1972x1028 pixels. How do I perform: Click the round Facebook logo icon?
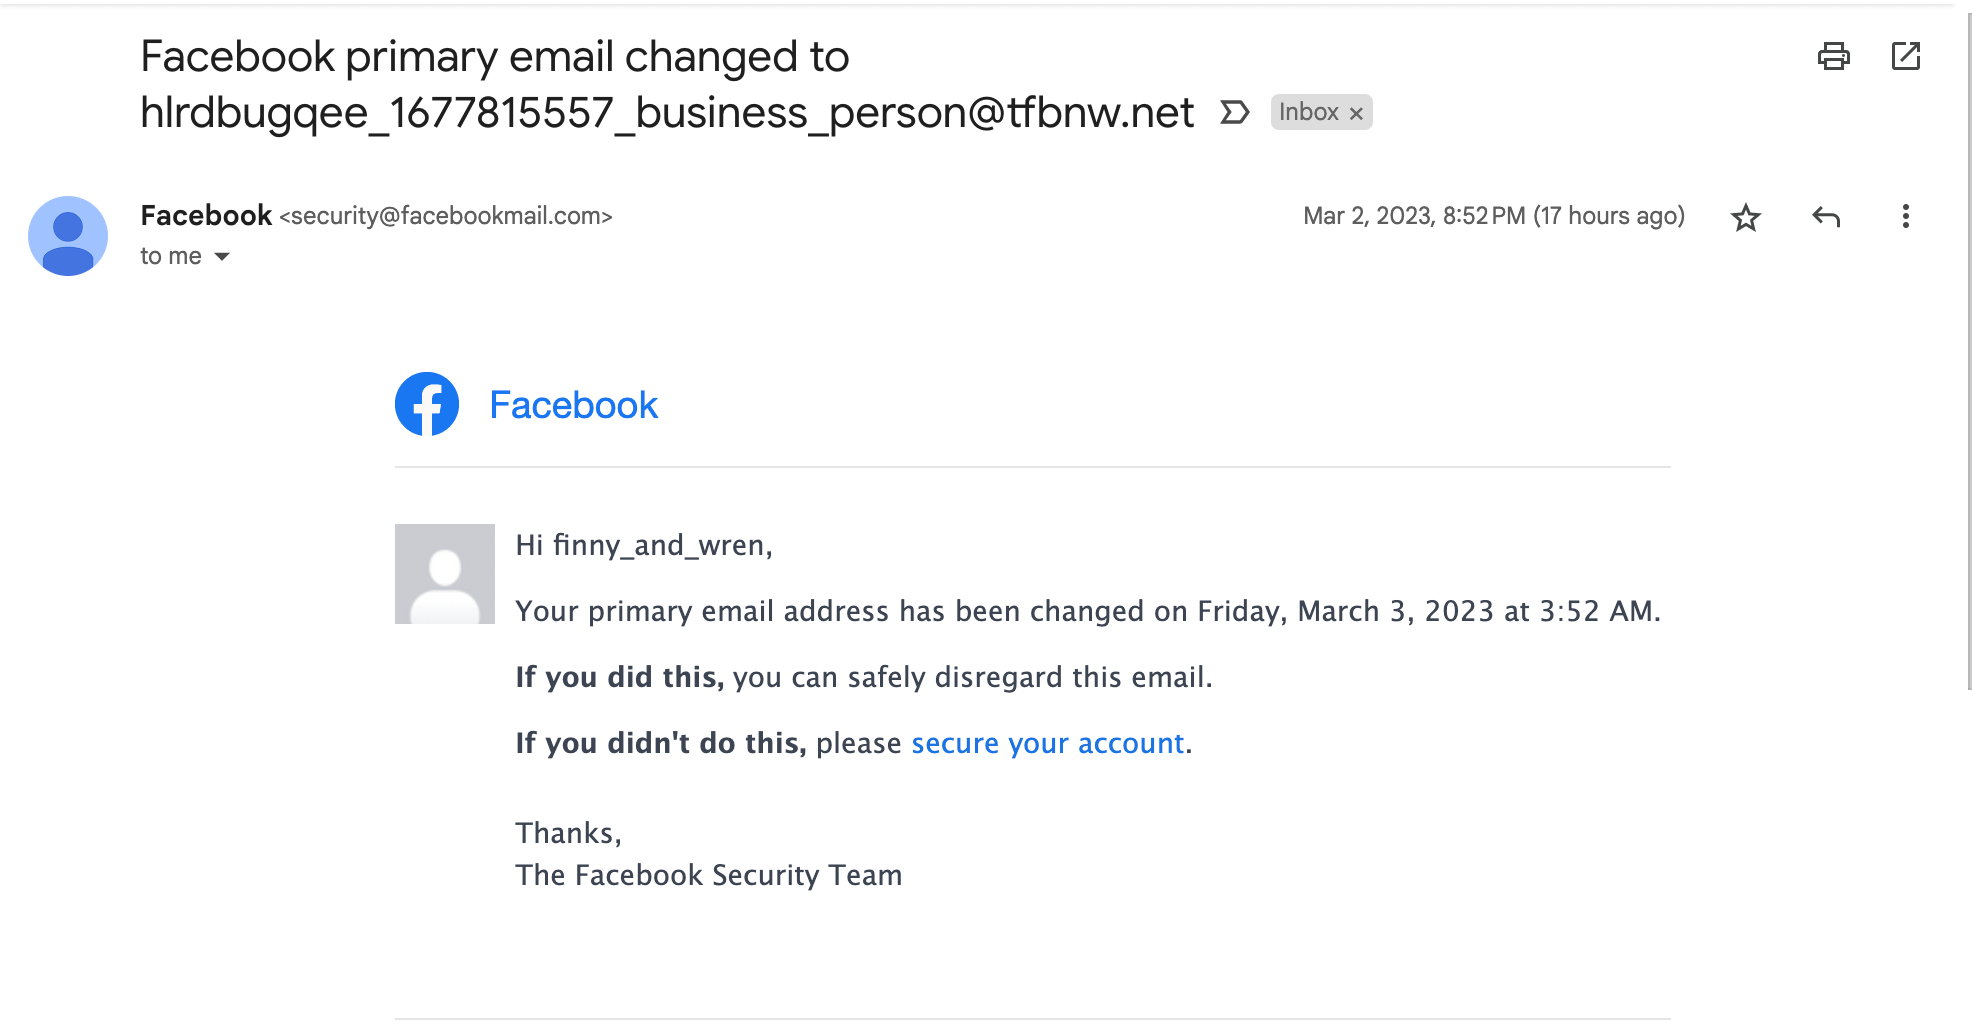pos(427,404)
